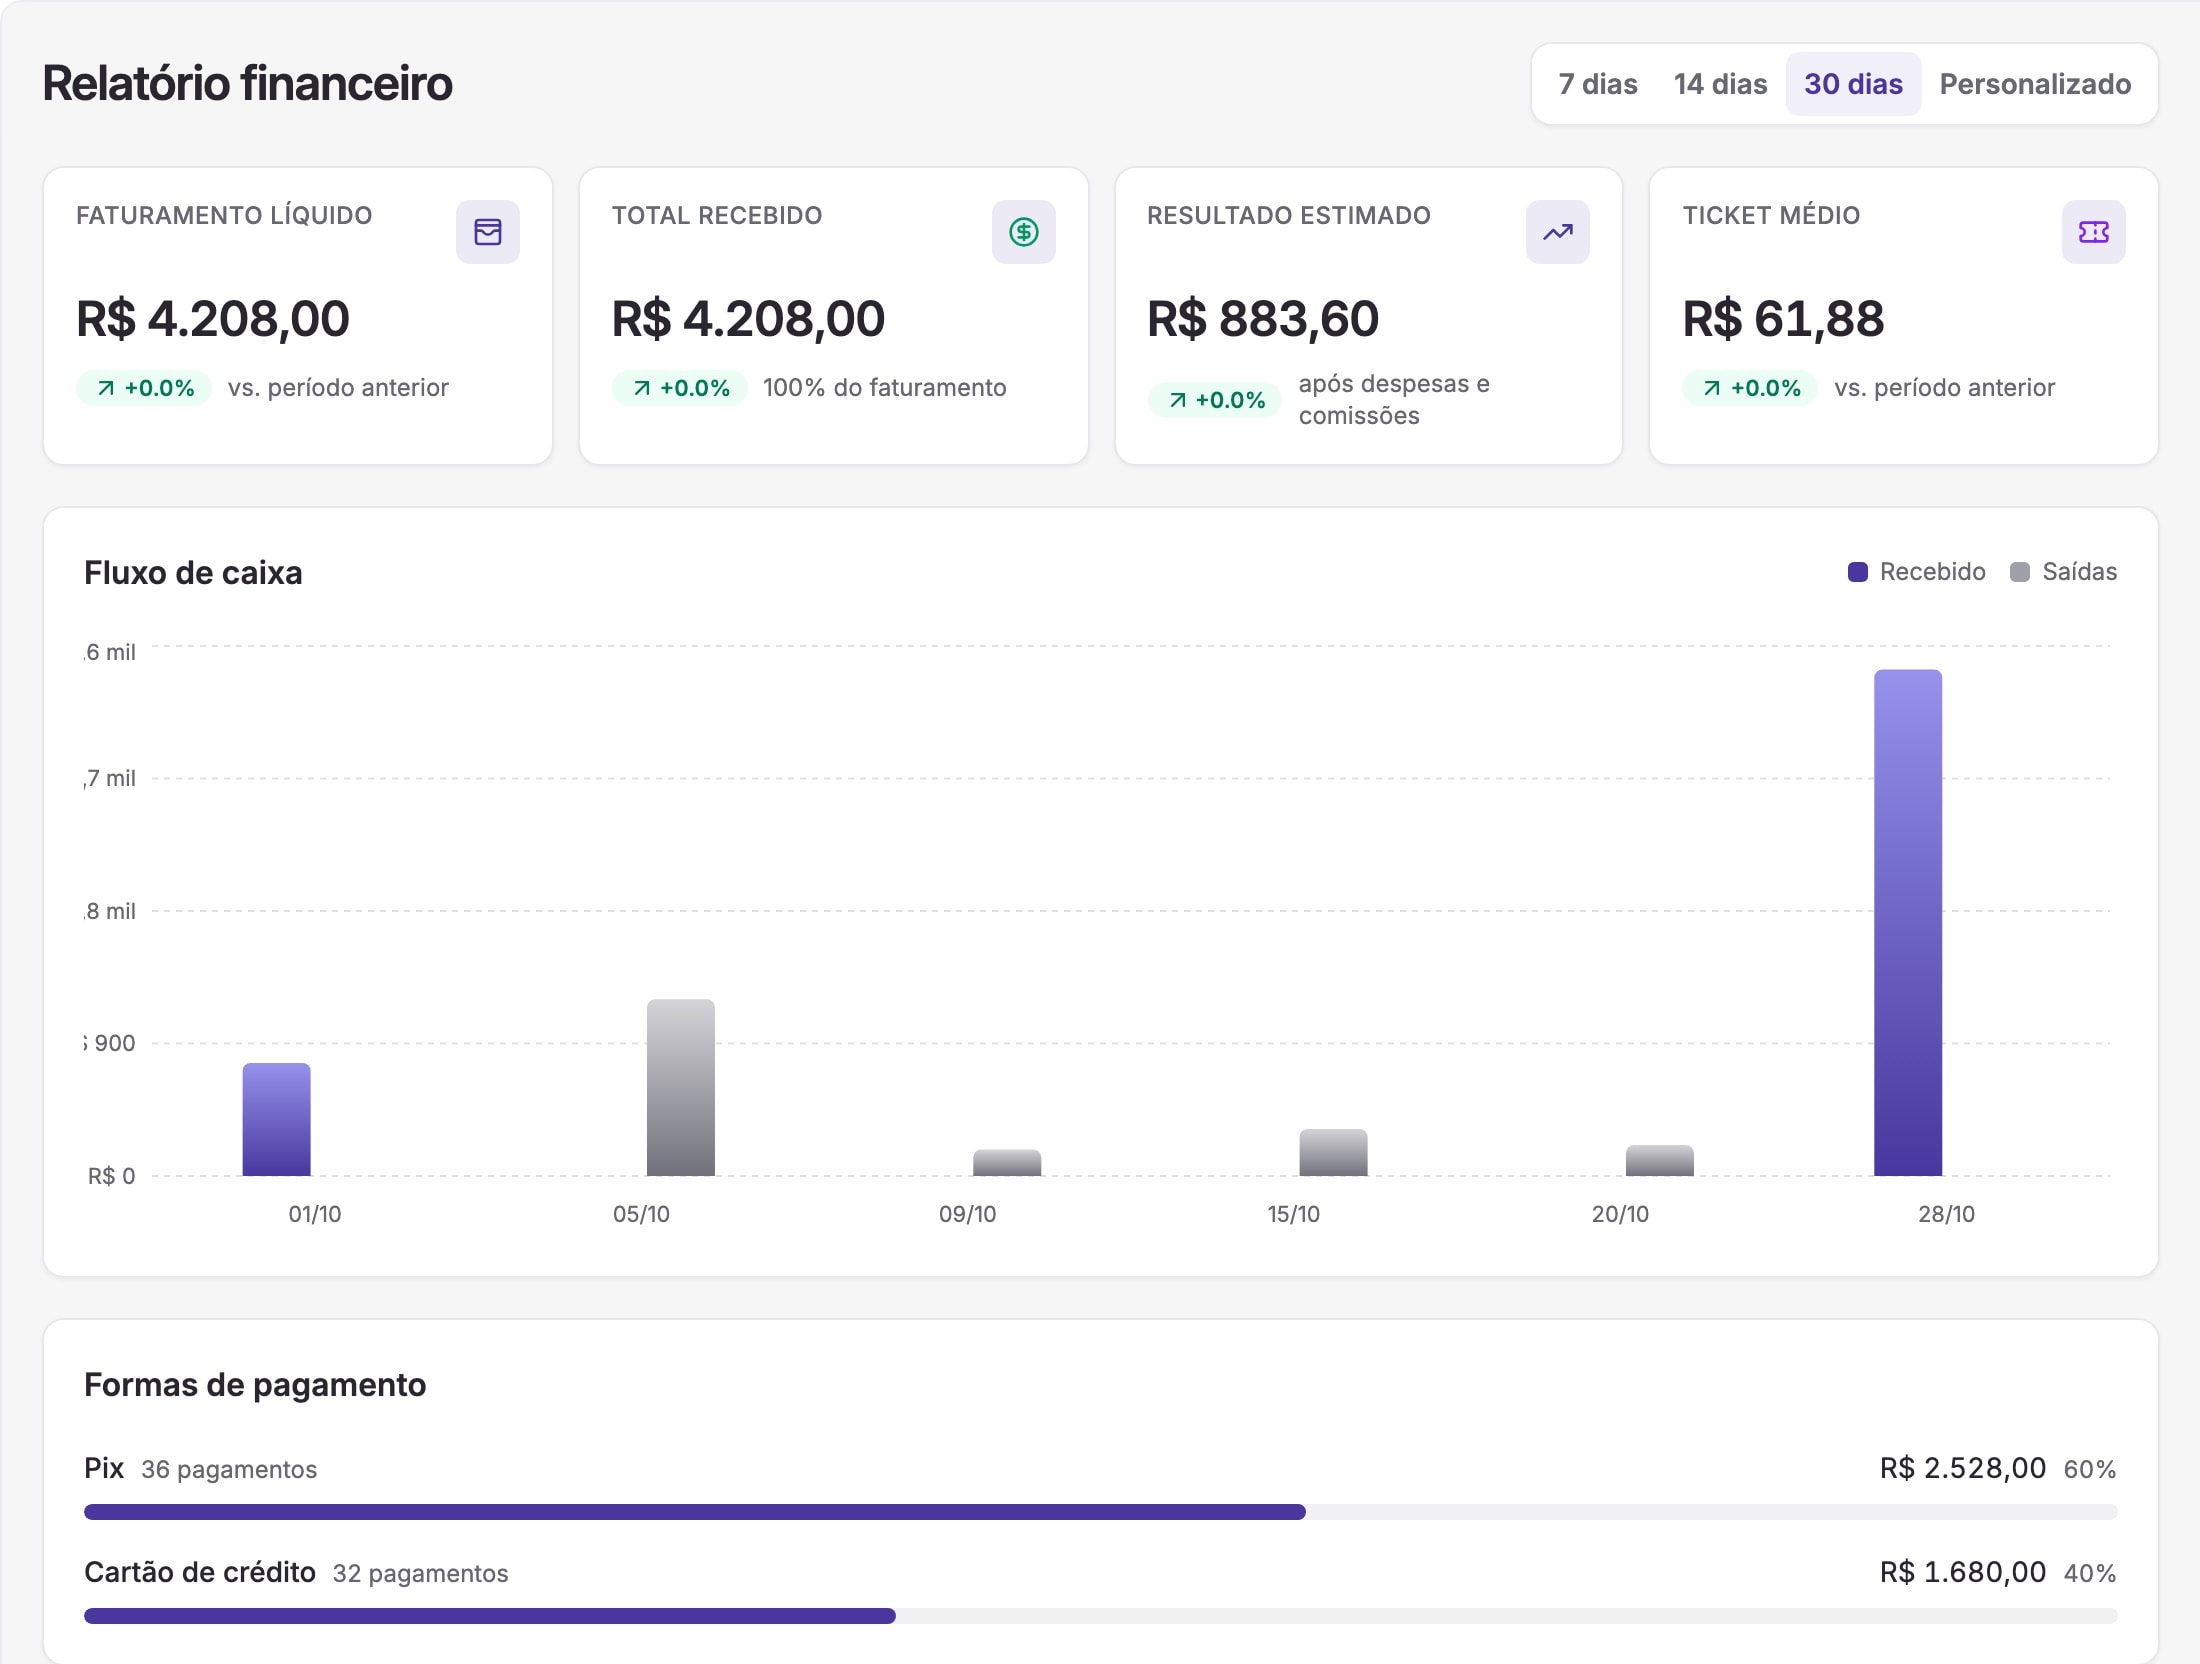Click the Total Recebido dollar icon
2200x1664 pixels.
1023,232
